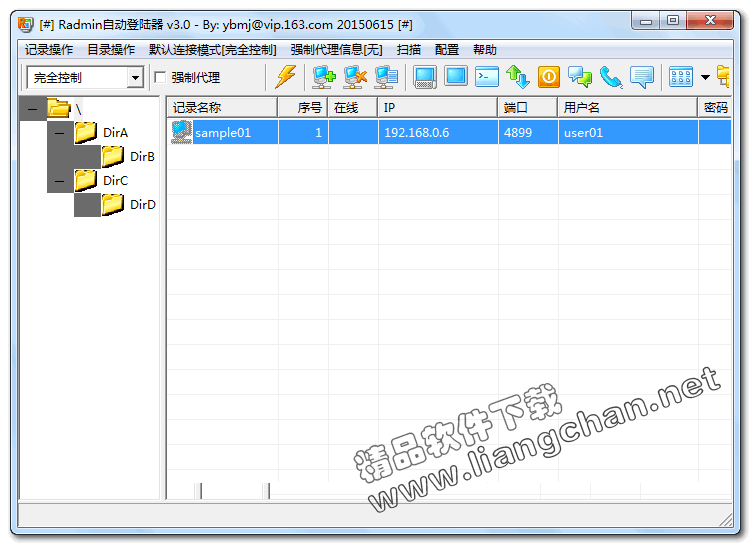Open the 扫描 menu
This screenshot has height=546, width=752.
(409, 49)
